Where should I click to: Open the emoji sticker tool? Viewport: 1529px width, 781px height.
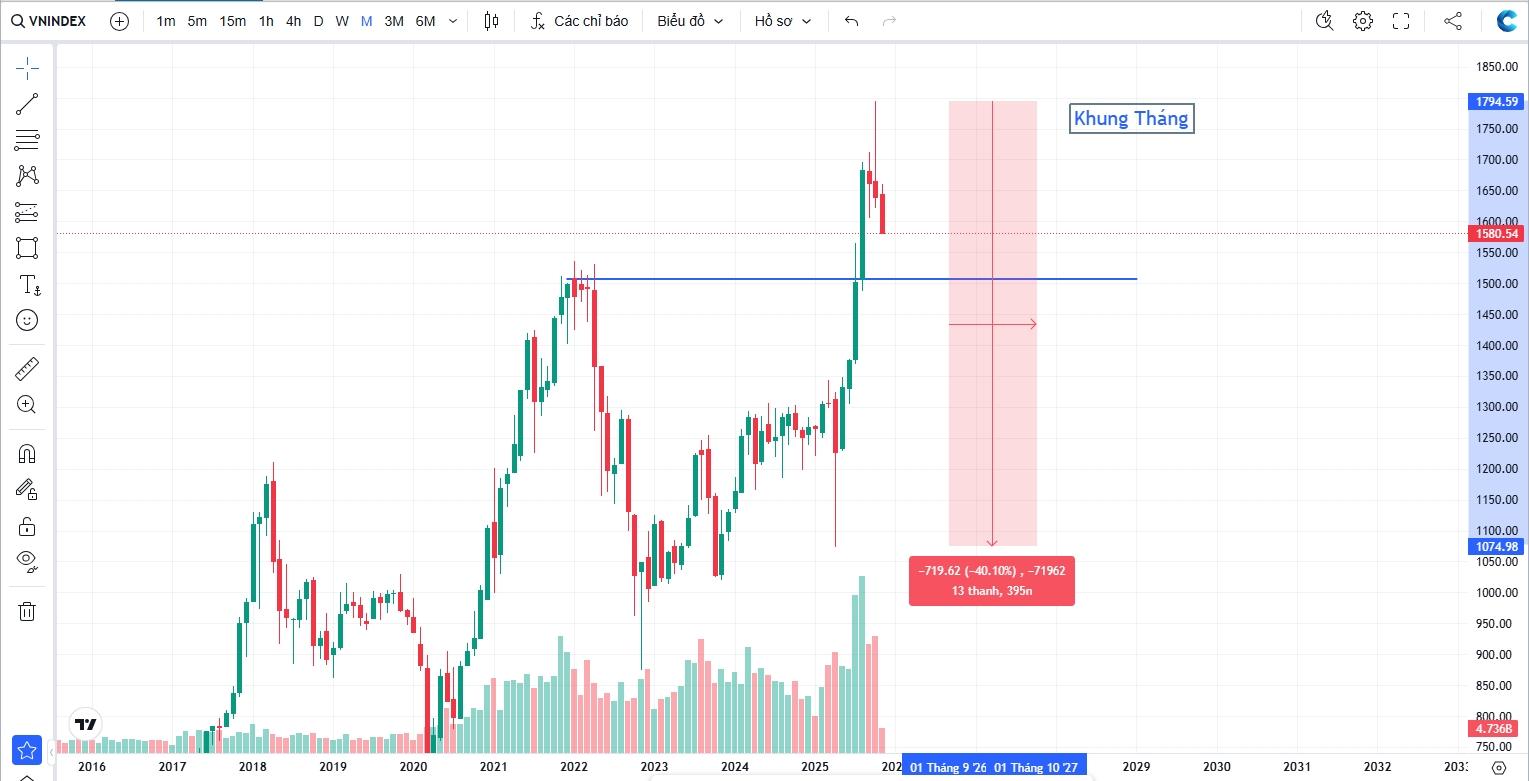pos(27,320)
